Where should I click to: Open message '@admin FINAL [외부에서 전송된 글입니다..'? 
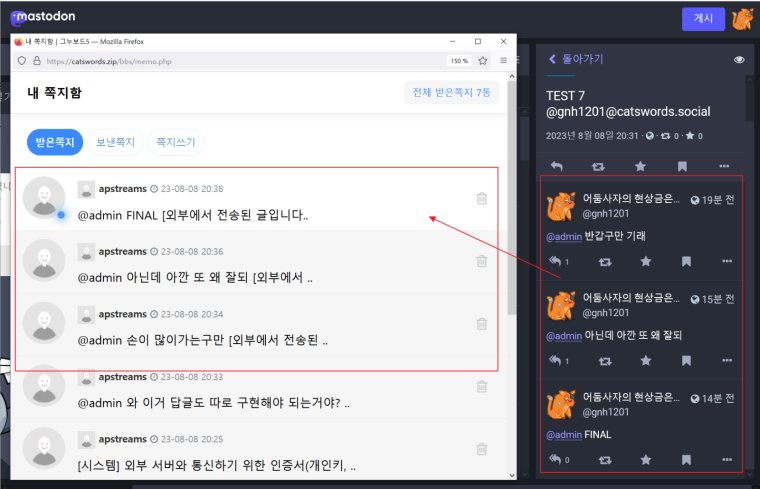tap(193, 215)
